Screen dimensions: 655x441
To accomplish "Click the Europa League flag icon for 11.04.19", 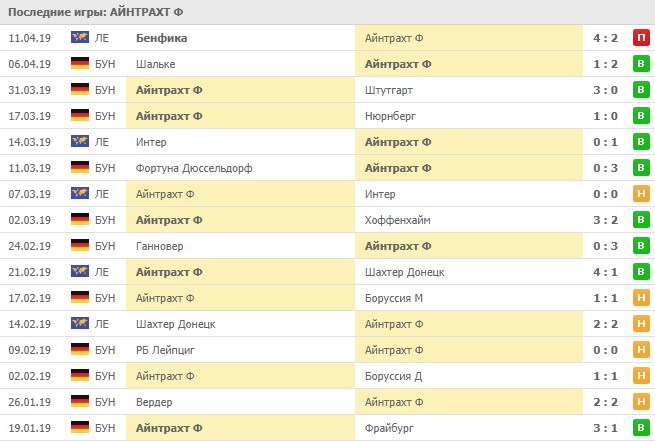I will pos(81,38).
